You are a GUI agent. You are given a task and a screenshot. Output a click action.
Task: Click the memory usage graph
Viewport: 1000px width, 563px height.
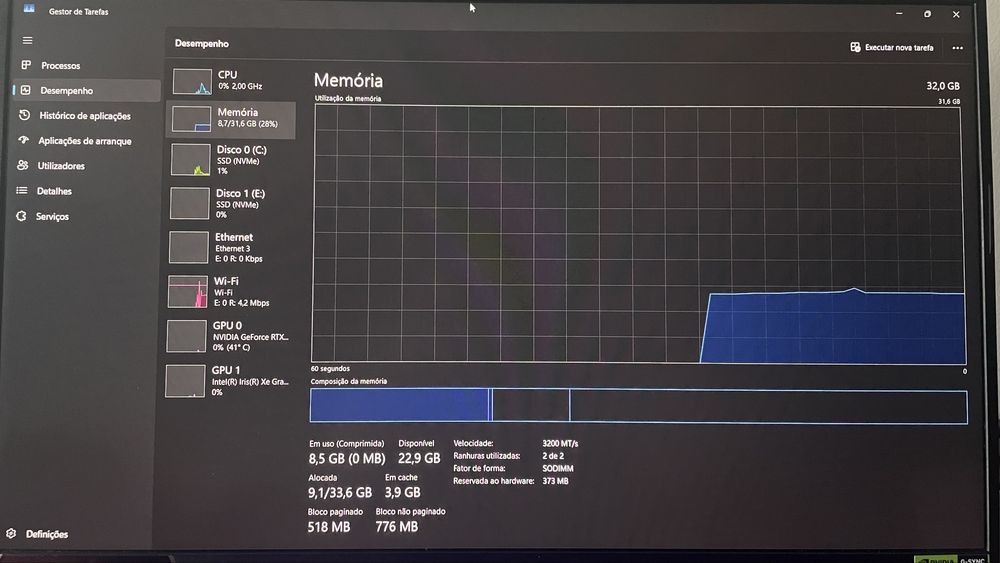(638, 234)
